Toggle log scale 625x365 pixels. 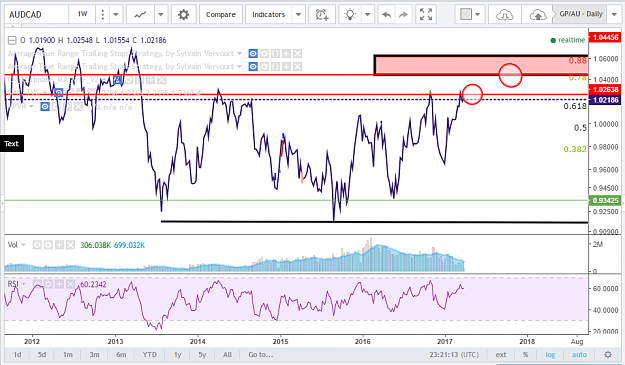click(550, 354)
